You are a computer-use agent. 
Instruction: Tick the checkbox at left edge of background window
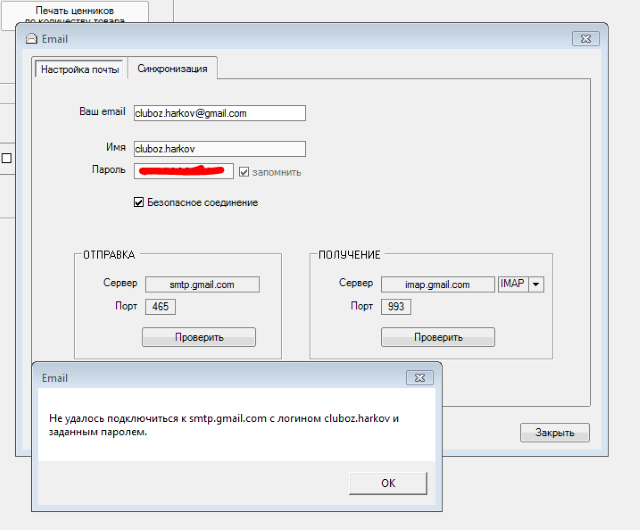tap(6, 158)
